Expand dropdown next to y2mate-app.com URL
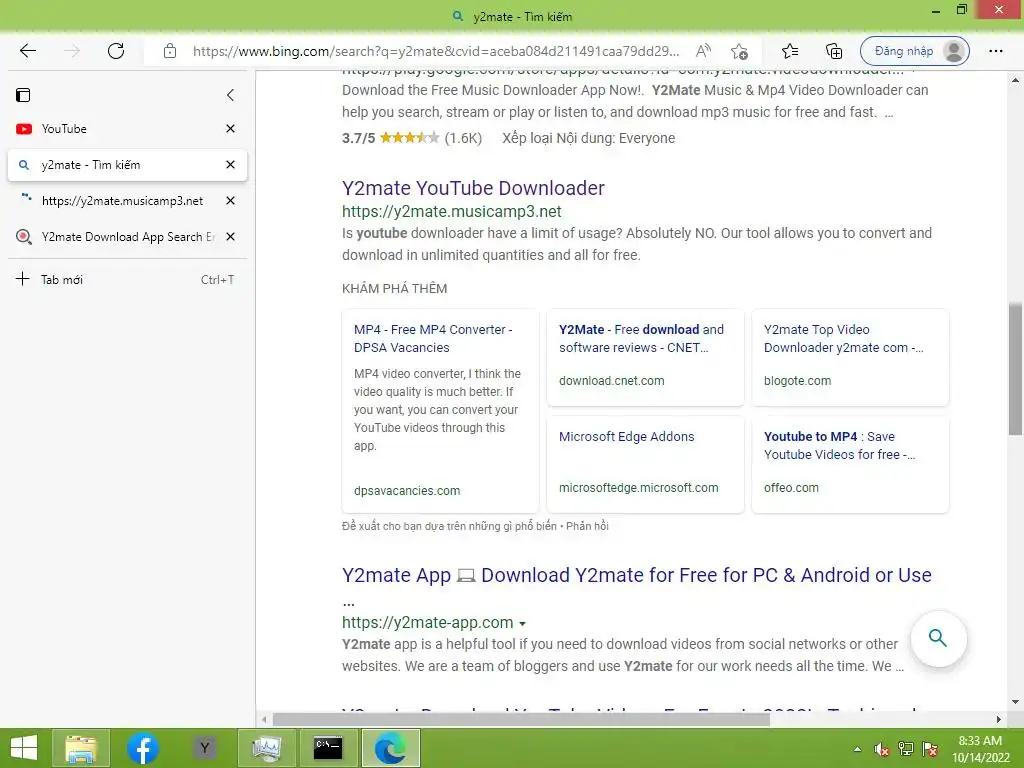 coord(522,624)
